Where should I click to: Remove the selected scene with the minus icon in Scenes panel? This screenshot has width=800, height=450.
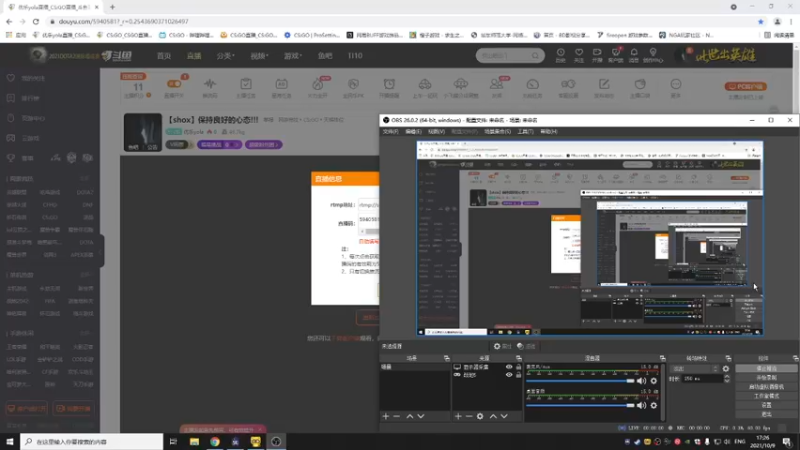pos(396,416)
